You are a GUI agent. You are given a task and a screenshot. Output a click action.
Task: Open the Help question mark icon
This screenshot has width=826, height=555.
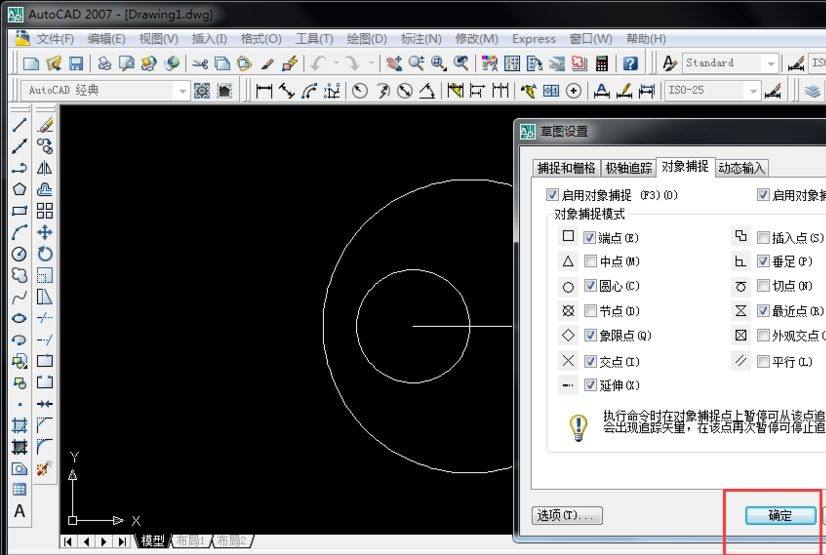[631, 64]
